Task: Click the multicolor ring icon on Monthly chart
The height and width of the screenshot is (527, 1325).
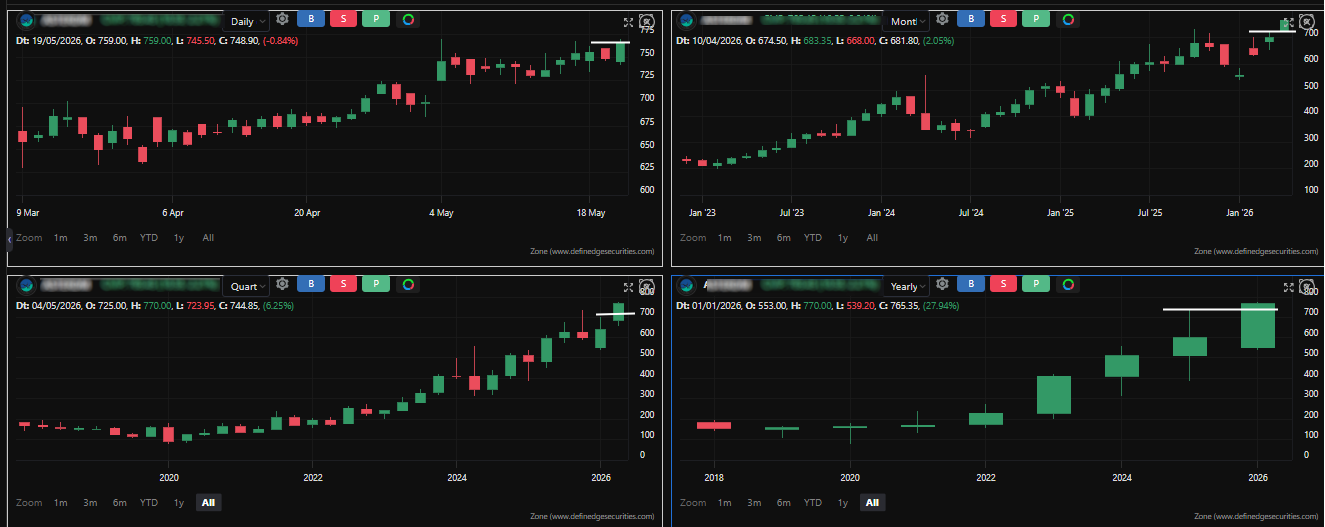Action: (1068, 20)
